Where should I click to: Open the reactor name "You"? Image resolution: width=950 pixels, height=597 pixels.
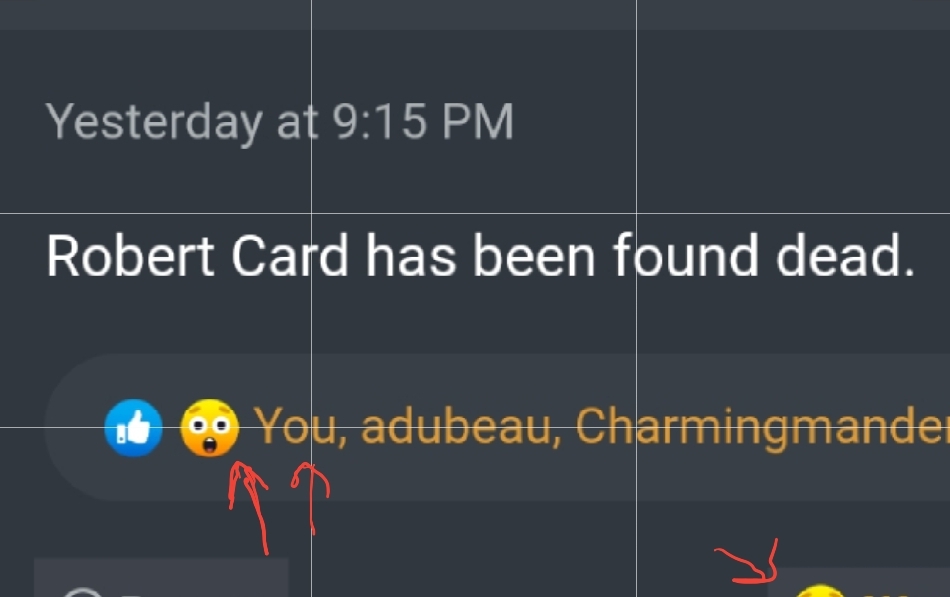click(295, 427)
